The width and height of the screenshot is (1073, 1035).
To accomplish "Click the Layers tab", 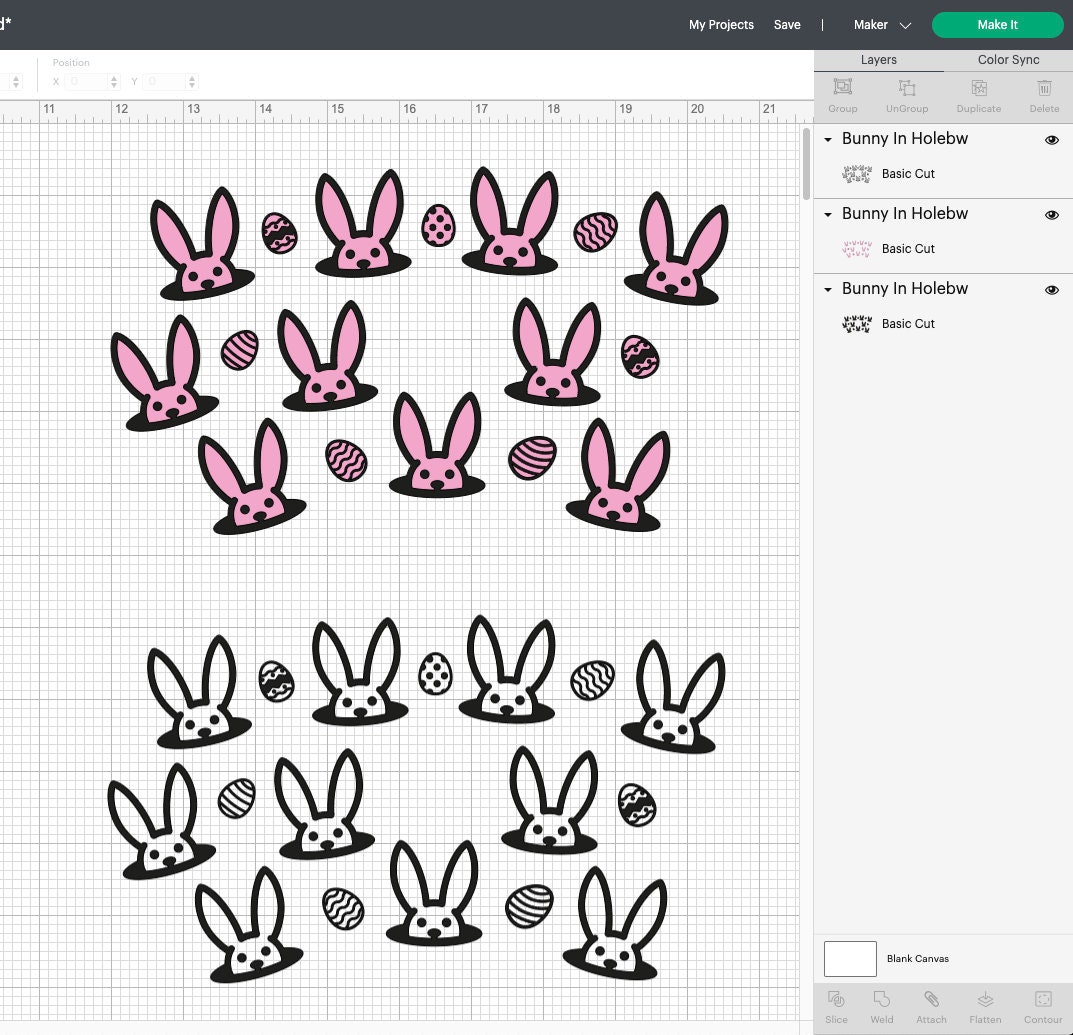I will (x=878, y=60).
